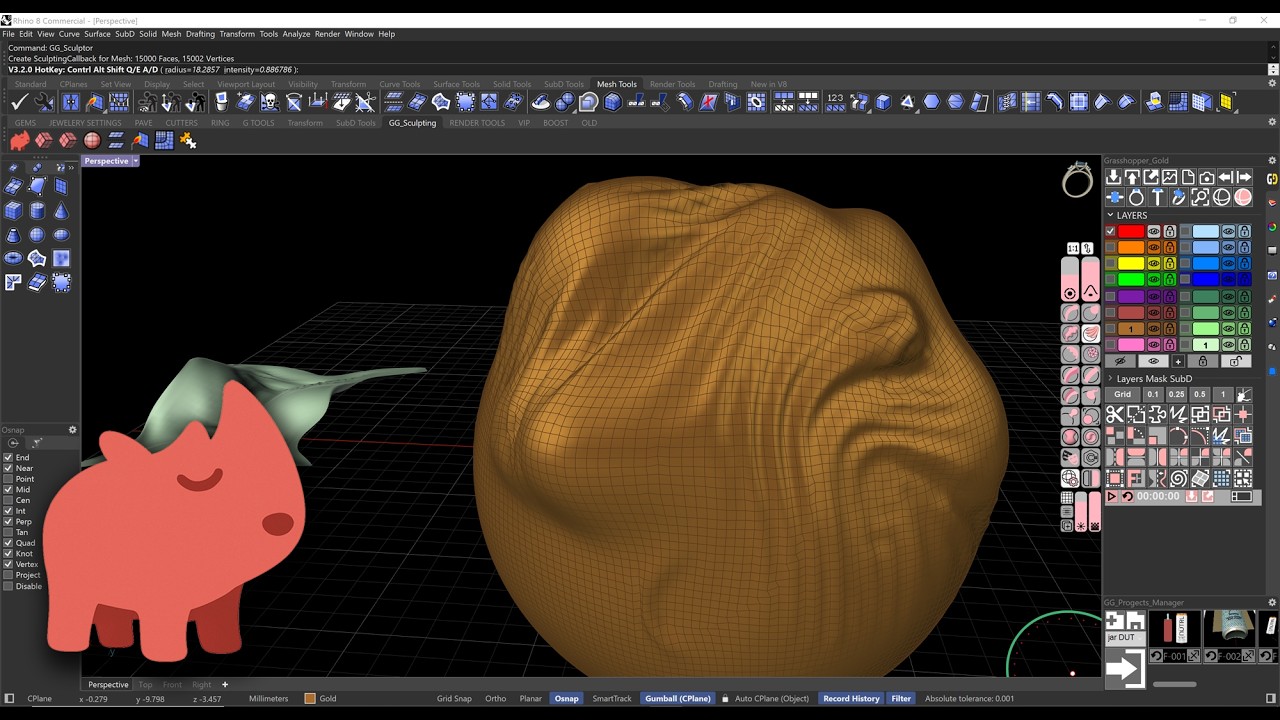This screenshot has width=1280, height=720.
Task: Click the sphere primitive icon in left sidebar
Action: (37, 235)
